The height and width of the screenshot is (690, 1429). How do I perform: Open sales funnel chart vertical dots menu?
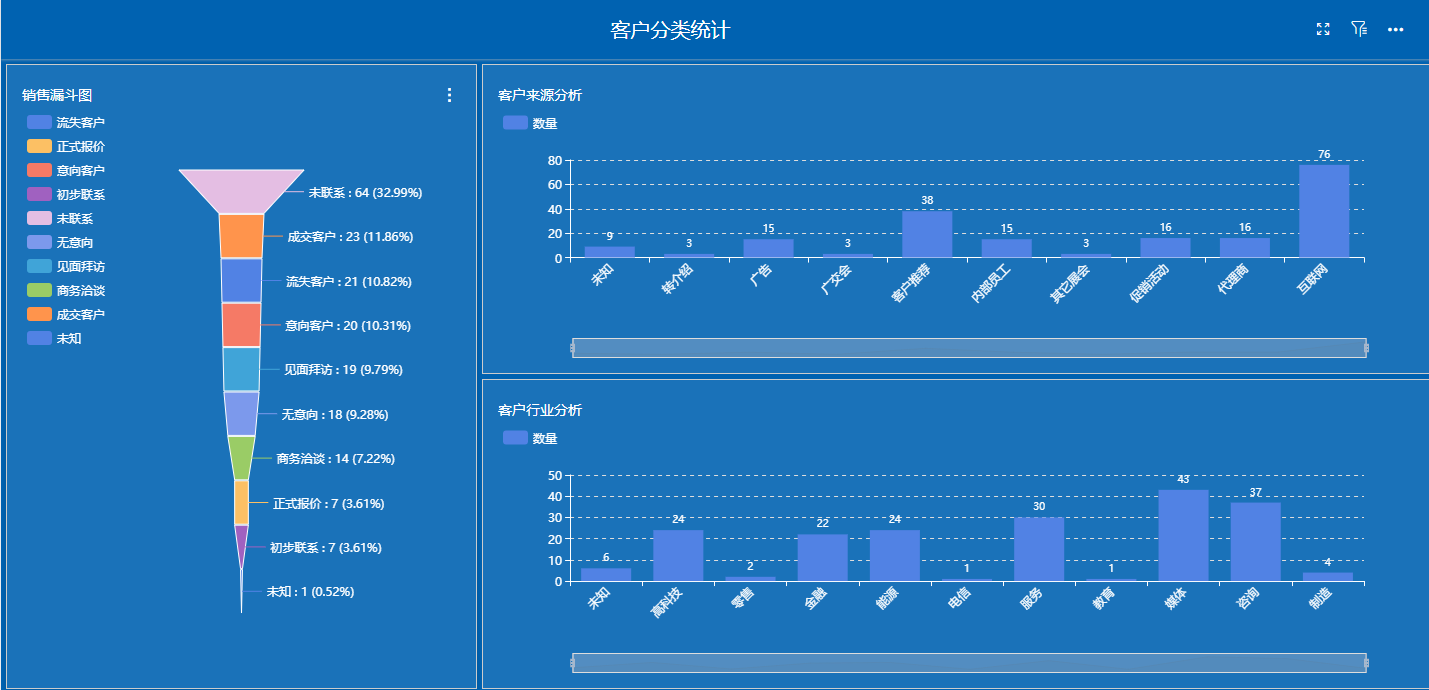(x=449, y=95)
